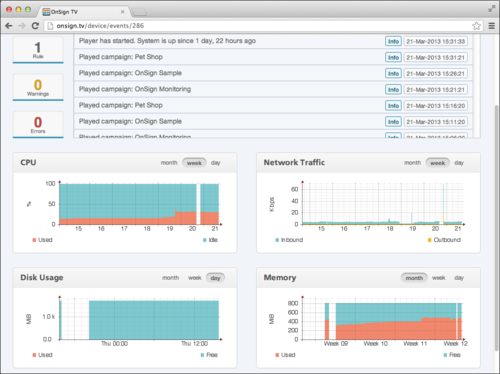Image resolution: width=500 pixels, height=374 pixels.
Task: Click Info badge for OnSign Monitoring 15:21:21 event
Action: pos(393,89)
